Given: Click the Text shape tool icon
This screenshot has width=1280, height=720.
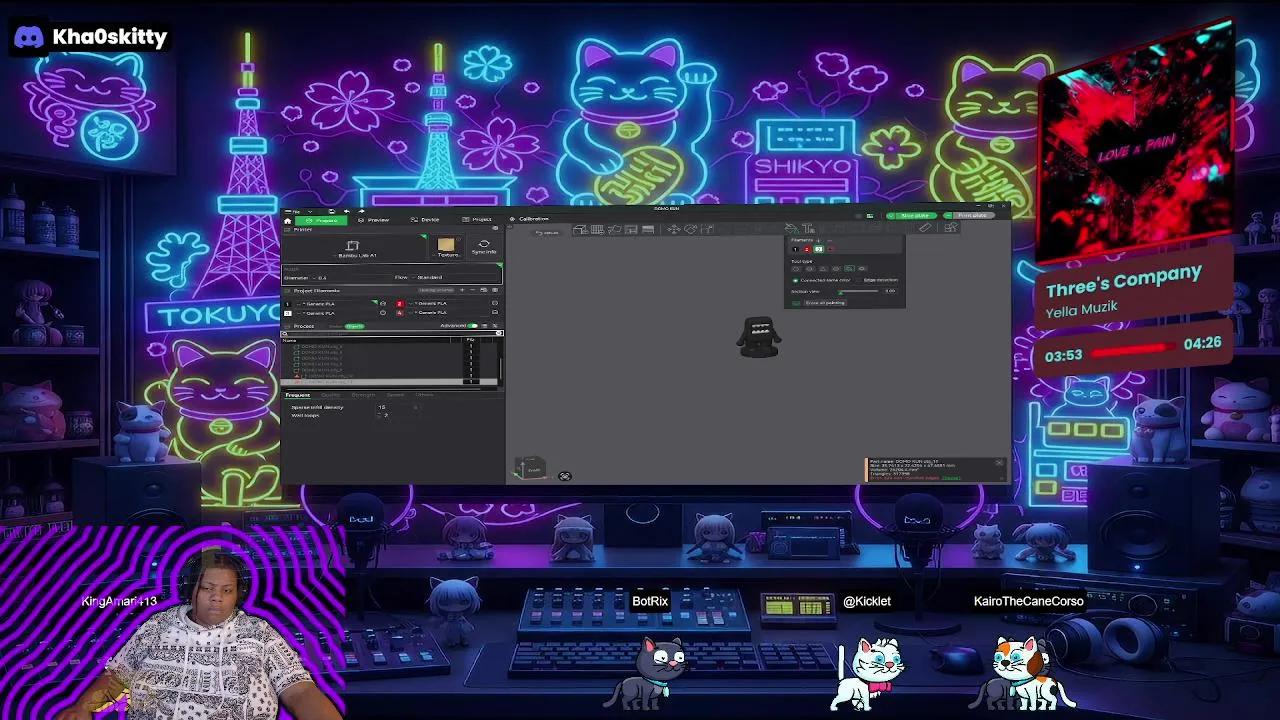Looking at the screenshot, I should tap(808, 229).
